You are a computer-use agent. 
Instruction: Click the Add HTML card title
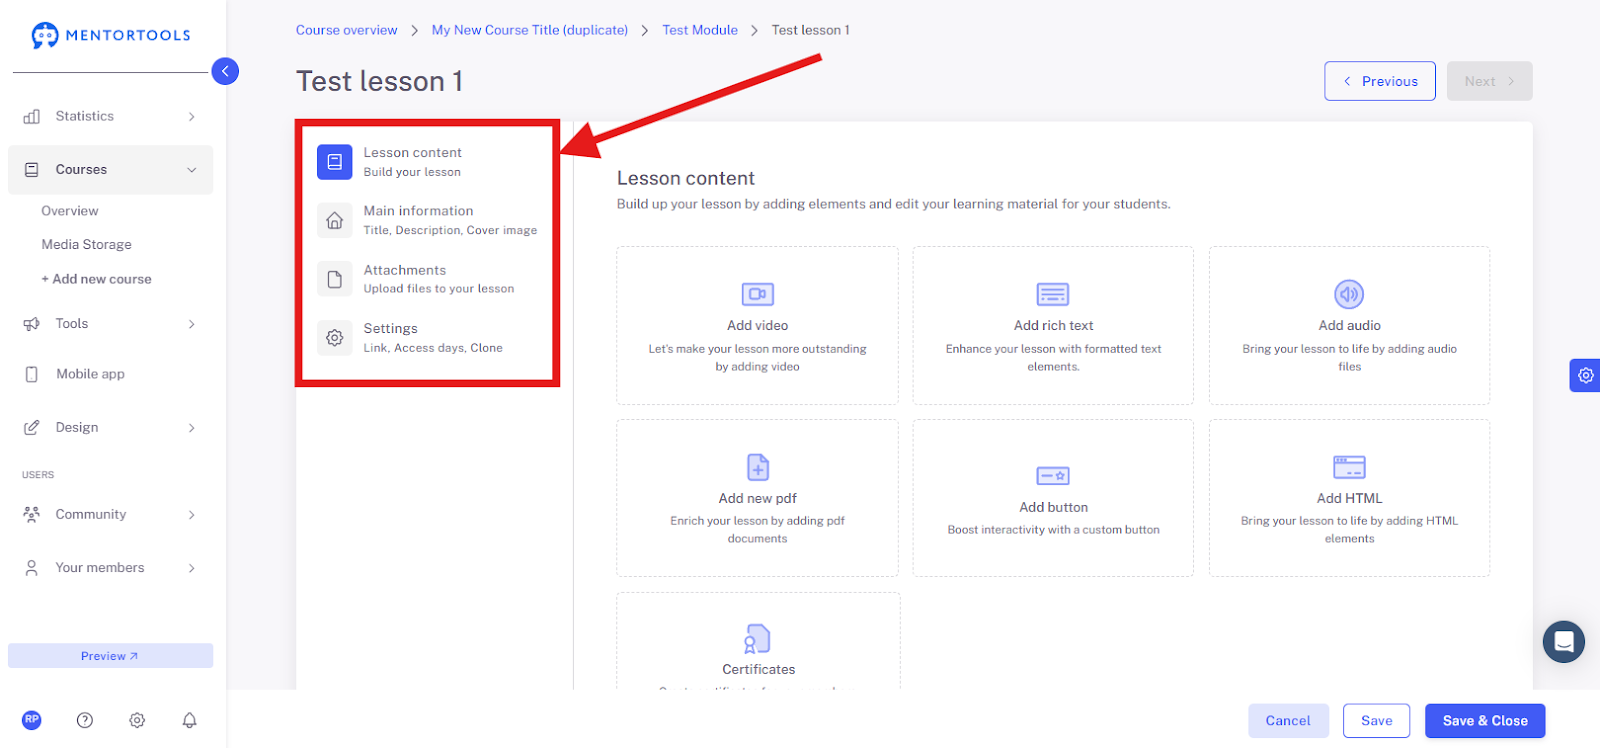(x=1349, y=499)
